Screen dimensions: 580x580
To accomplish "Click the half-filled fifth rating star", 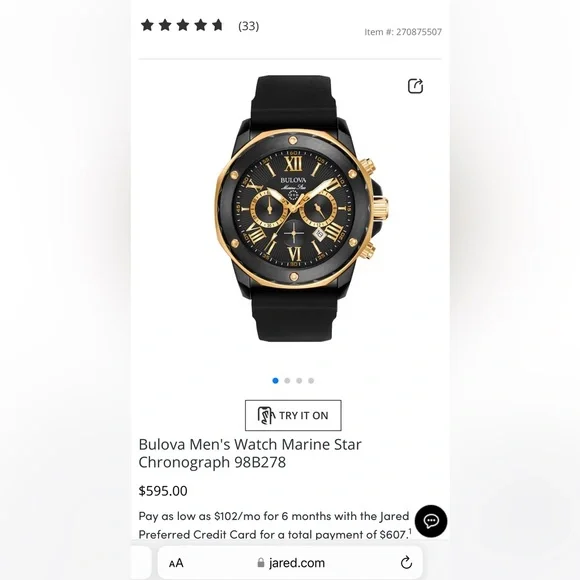I will tap(218, 25).
